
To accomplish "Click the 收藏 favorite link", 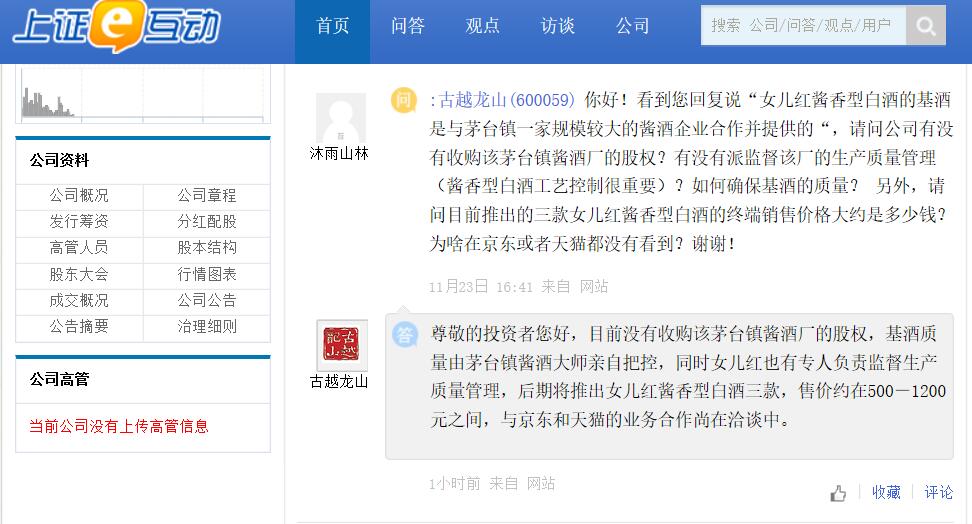I will click(886, 492).
